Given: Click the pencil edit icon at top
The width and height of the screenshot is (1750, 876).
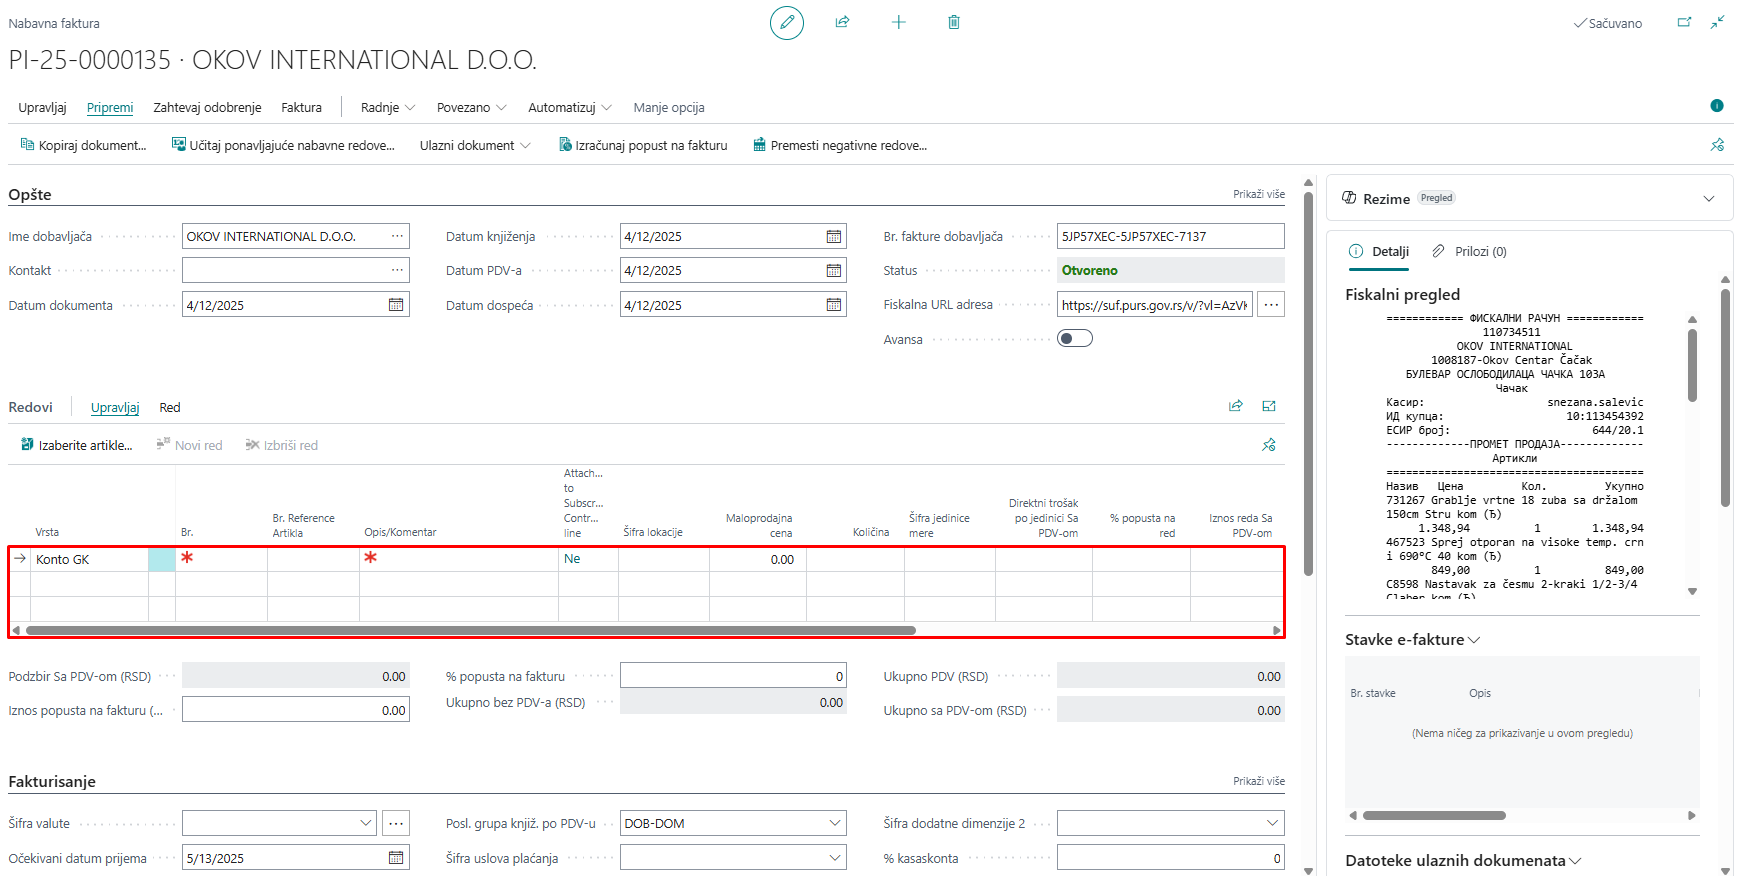Looking at the screenshot, I should [786, 22].
